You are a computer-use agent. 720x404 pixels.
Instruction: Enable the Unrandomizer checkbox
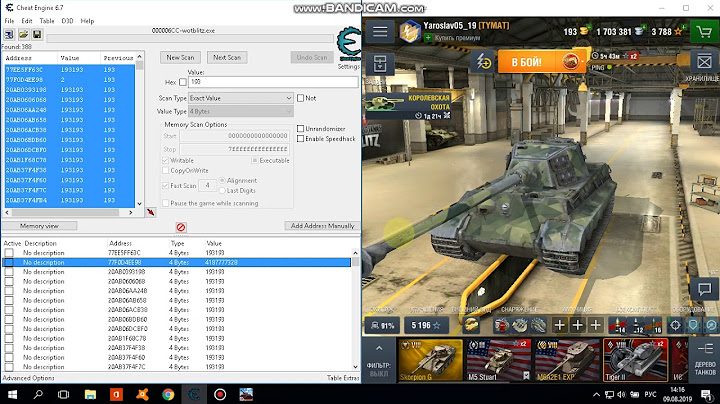300,129
